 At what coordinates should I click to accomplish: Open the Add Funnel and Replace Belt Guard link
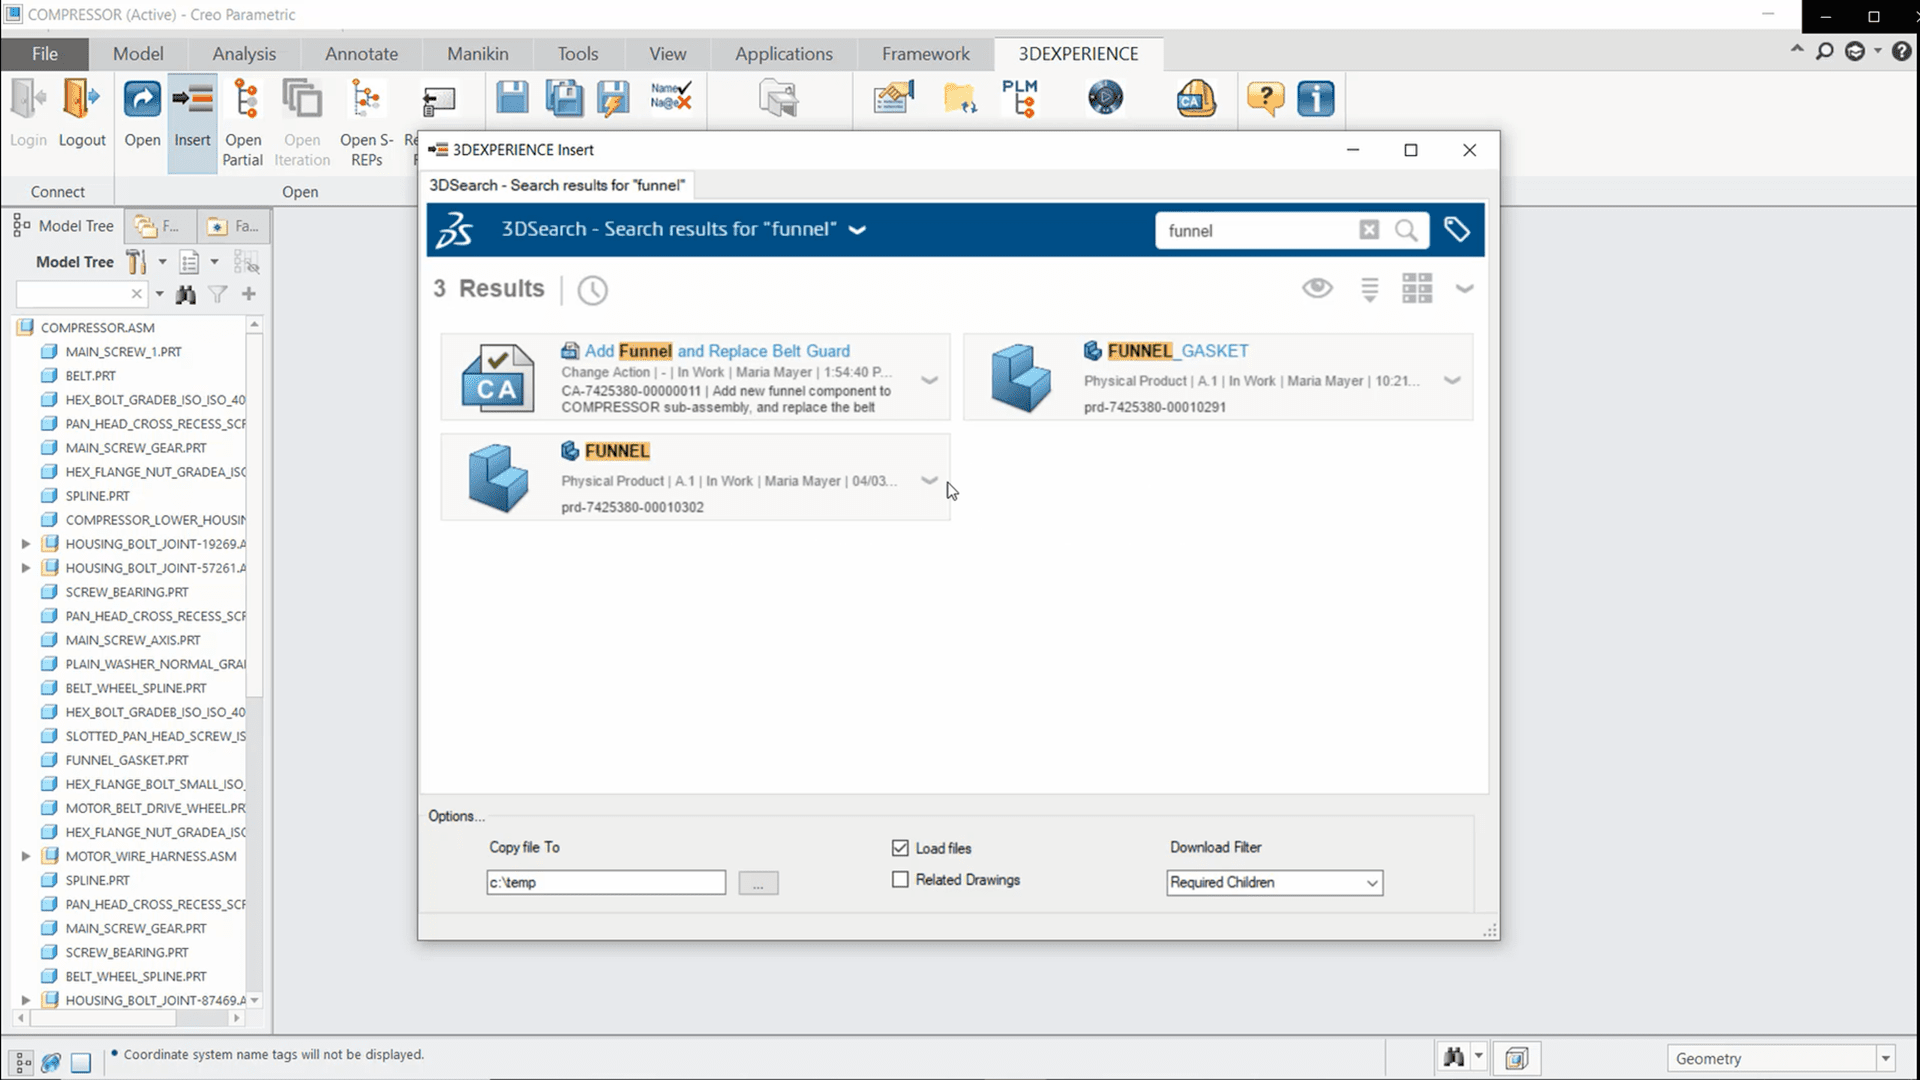tap(717, 351)
